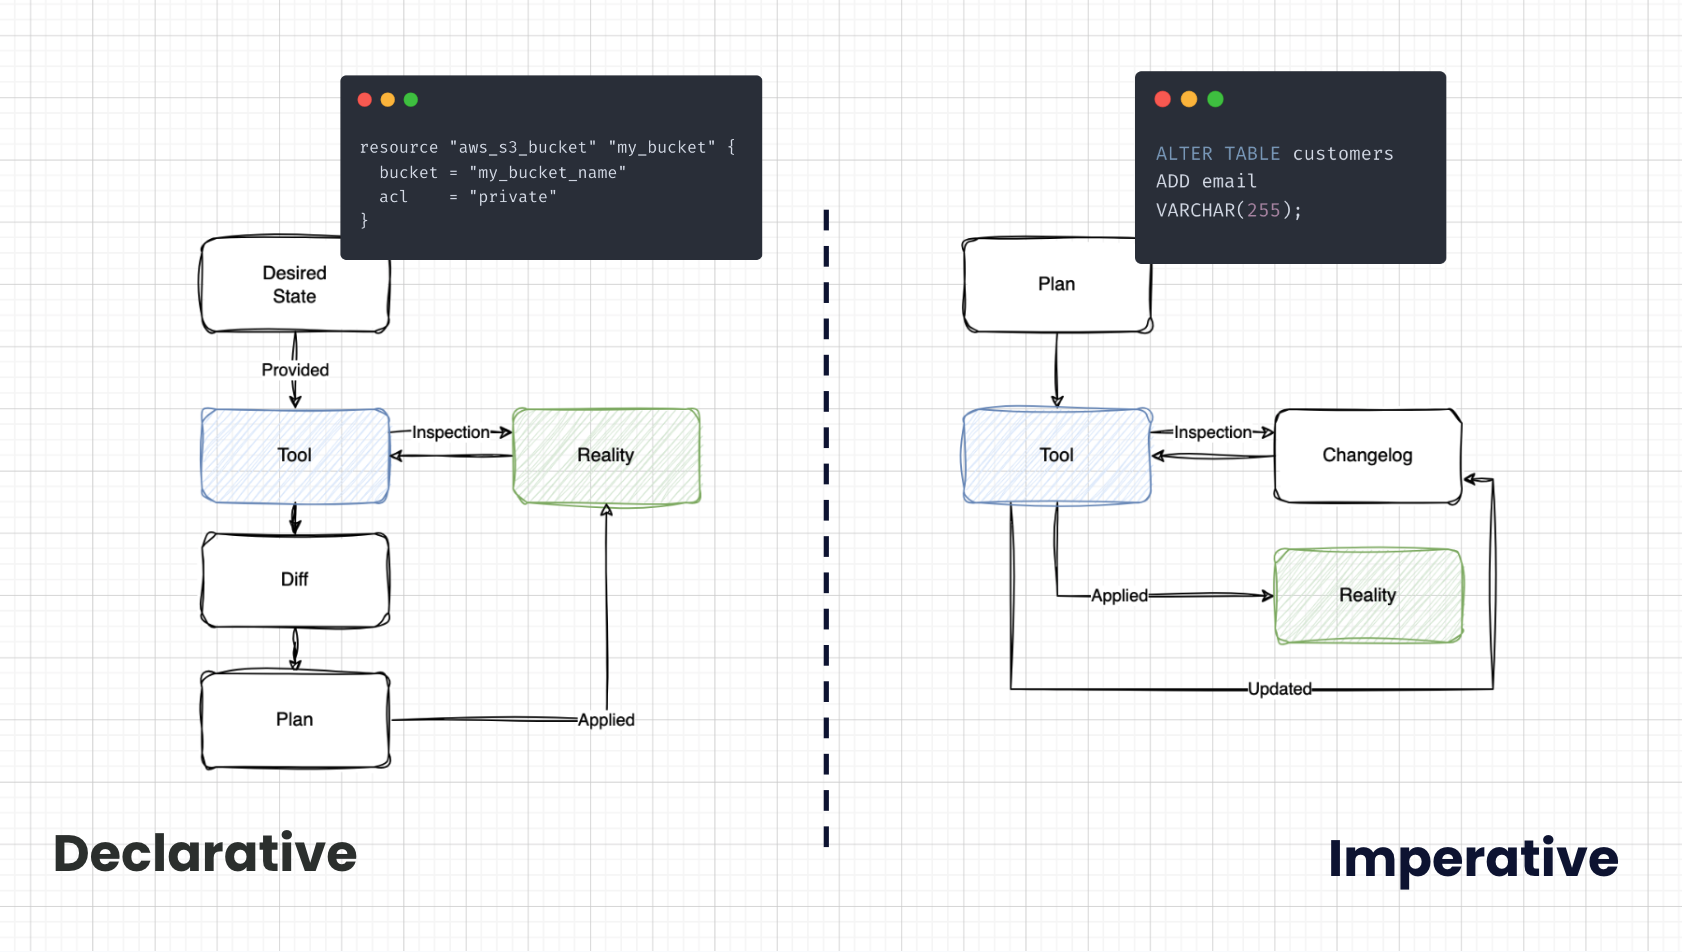
Task: Click the Applied arrow label near Reality
Action: pos(606,719)
